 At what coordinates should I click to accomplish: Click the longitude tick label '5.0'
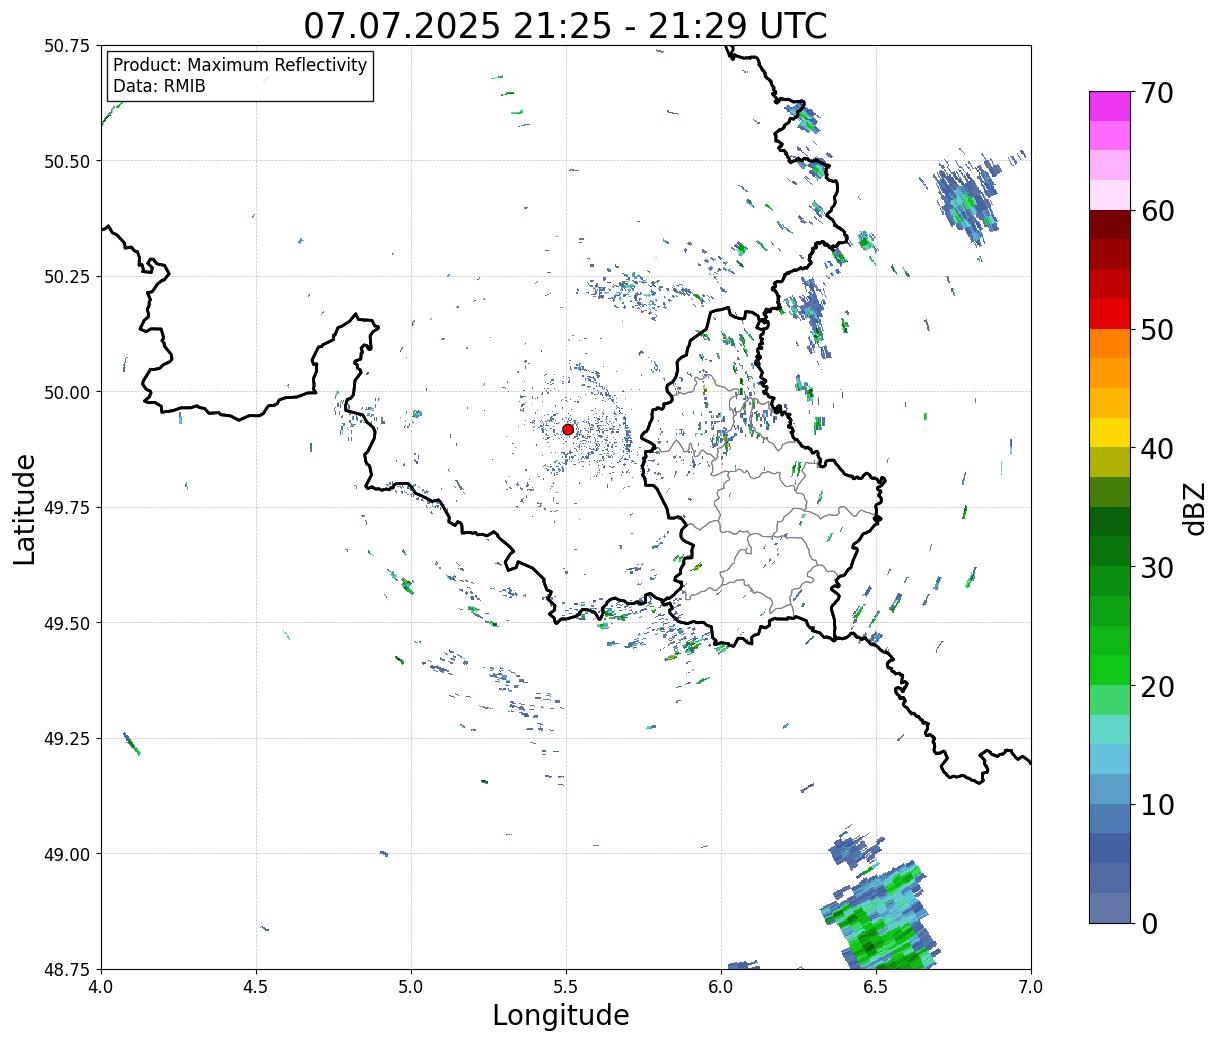pos(411,987)
